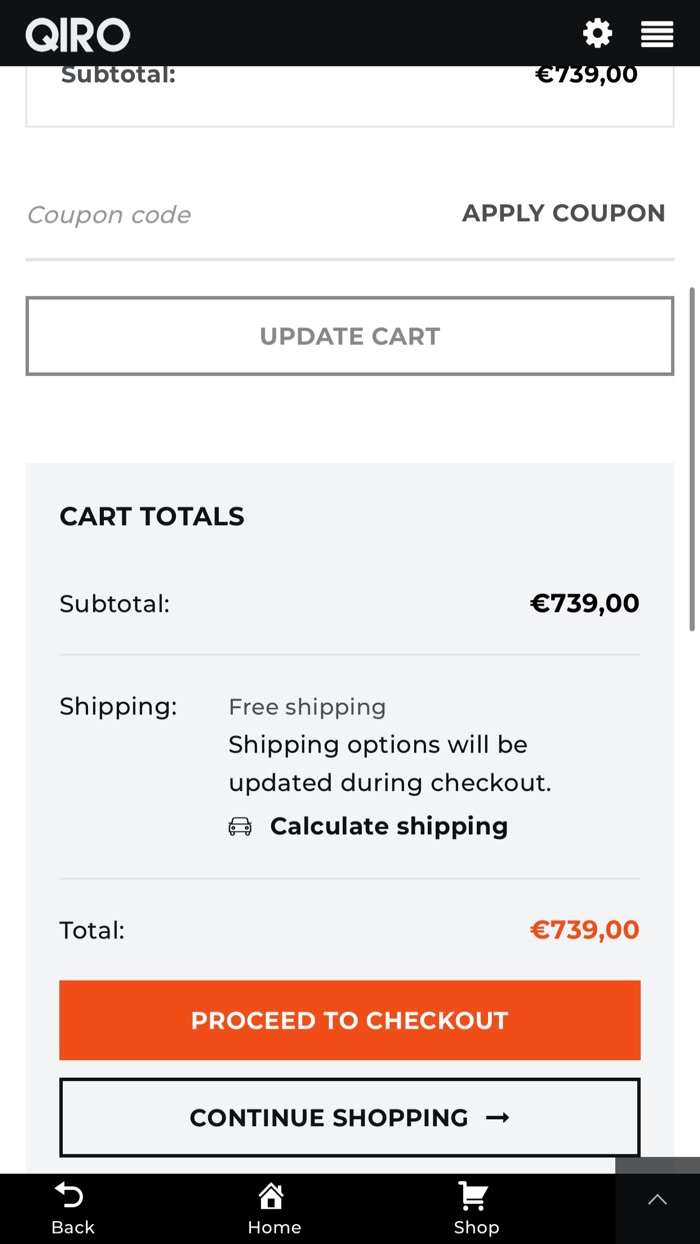Image resolution: width=700 pixels, height=1244 pixels.
Task: Open Shop via cart icon
Action: click(473, 1195)
